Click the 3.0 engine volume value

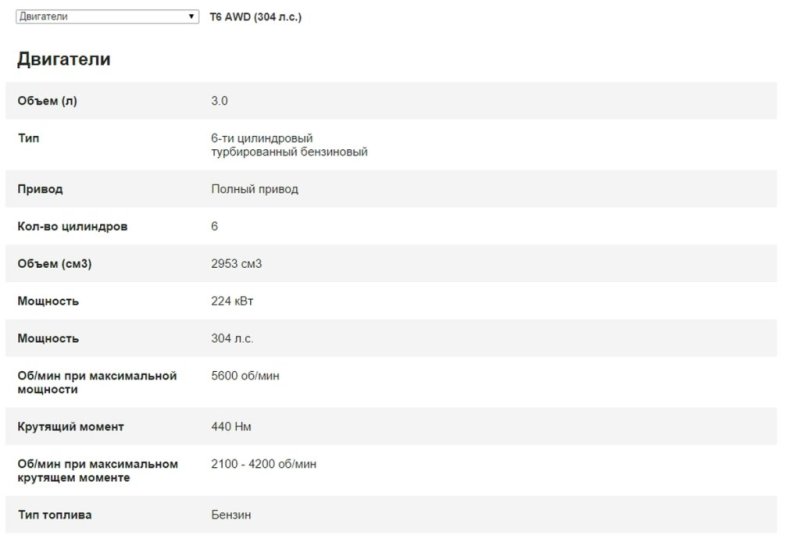pyautogui.click(x=220, y=101)
